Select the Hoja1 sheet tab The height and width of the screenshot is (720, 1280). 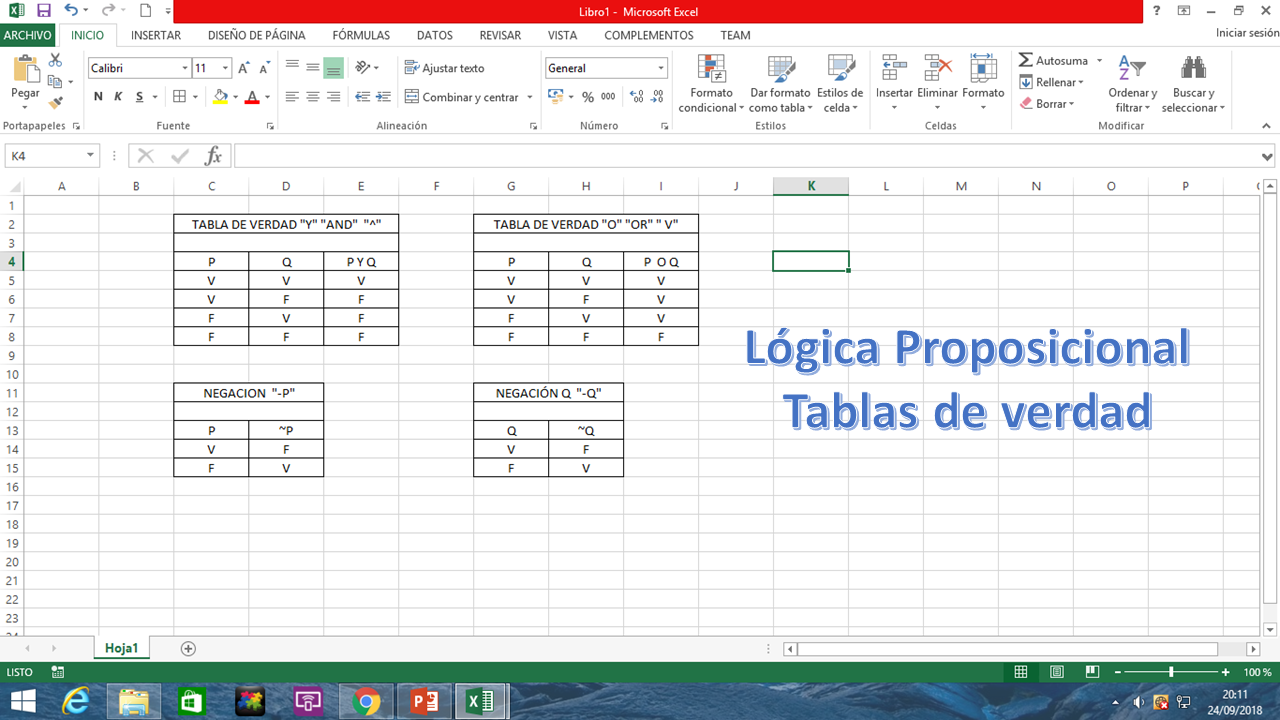(121, 647)
